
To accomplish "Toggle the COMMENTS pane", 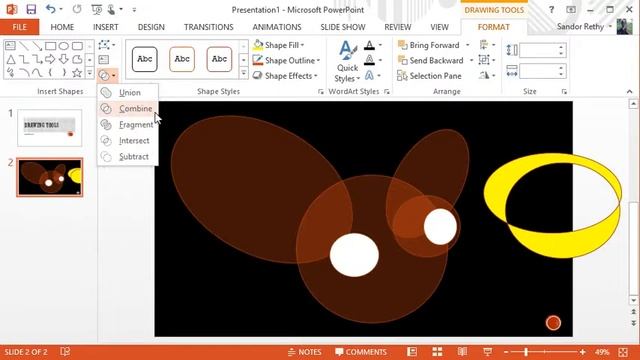I will [x=361, y=352].
